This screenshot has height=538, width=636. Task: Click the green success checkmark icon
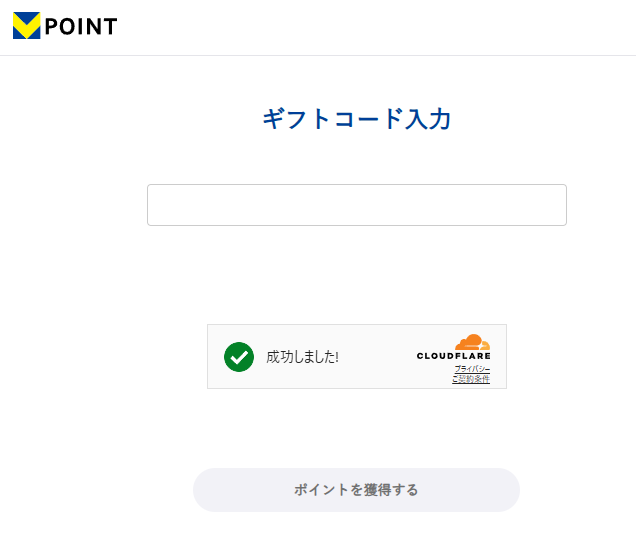(x=239, y=356)
